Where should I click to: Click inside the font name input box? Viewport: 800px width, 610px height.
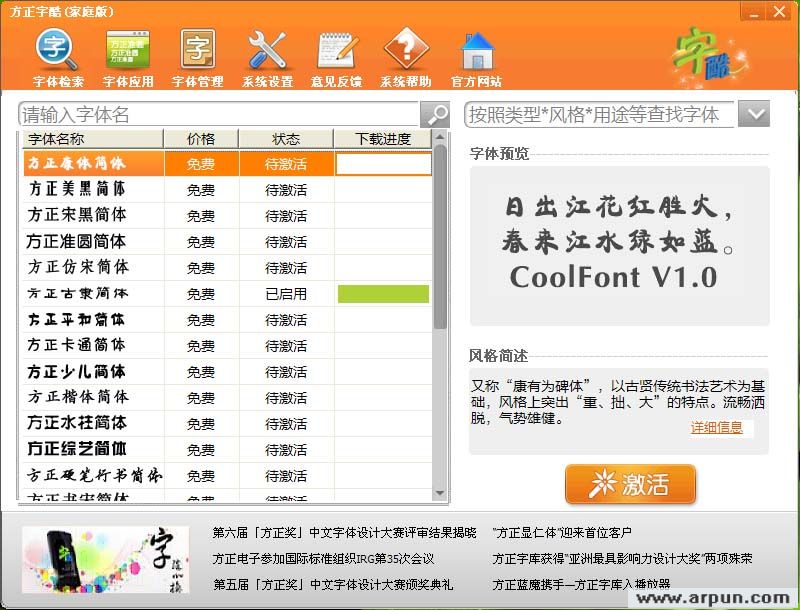[x=200, y=115]
